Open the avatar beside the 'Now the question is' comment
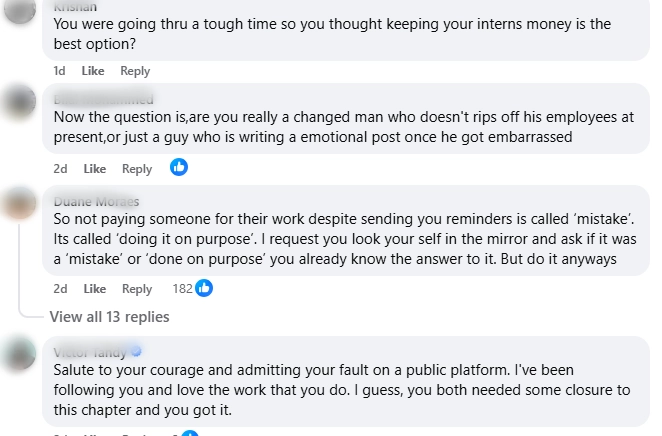This screenshot has width=662, height=436. 20,102
